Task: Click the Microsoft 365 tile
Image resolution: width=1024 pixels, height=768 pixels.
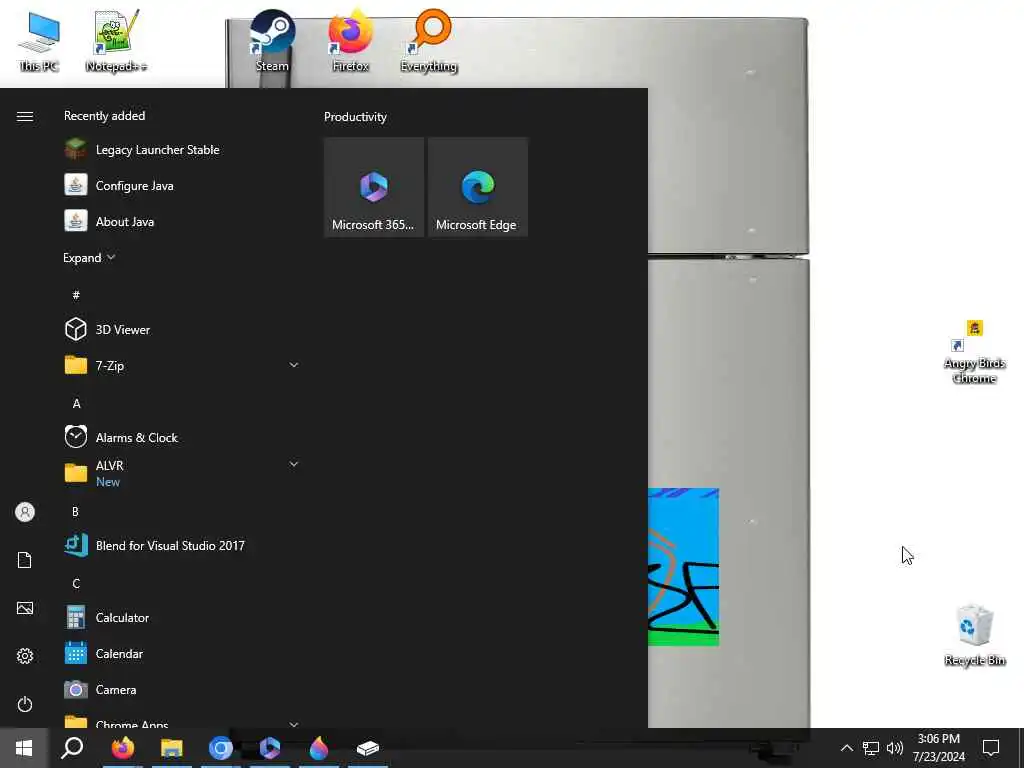Action: click(374, 187)
